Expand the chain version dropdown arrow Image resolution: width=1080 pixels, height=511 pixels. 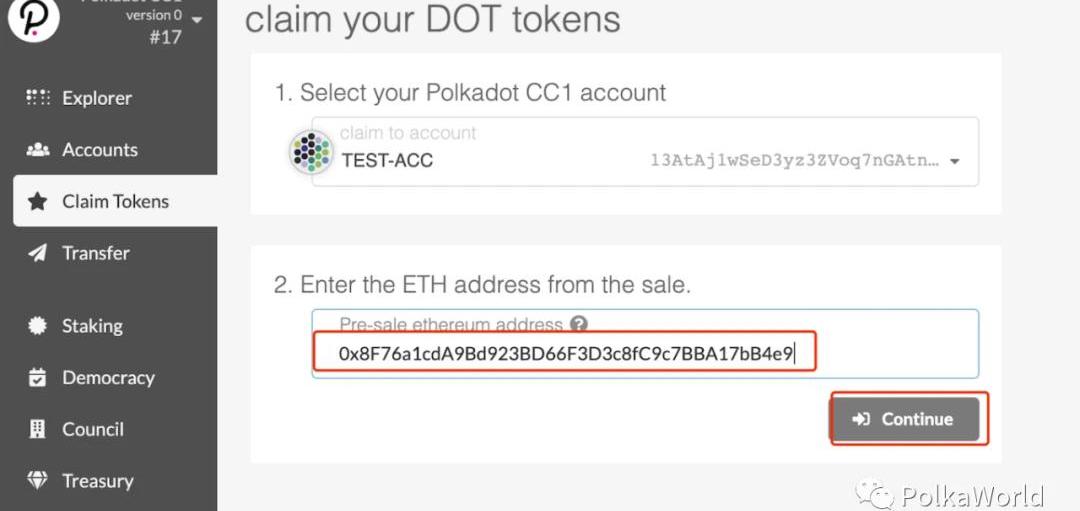tap(197, 20)
